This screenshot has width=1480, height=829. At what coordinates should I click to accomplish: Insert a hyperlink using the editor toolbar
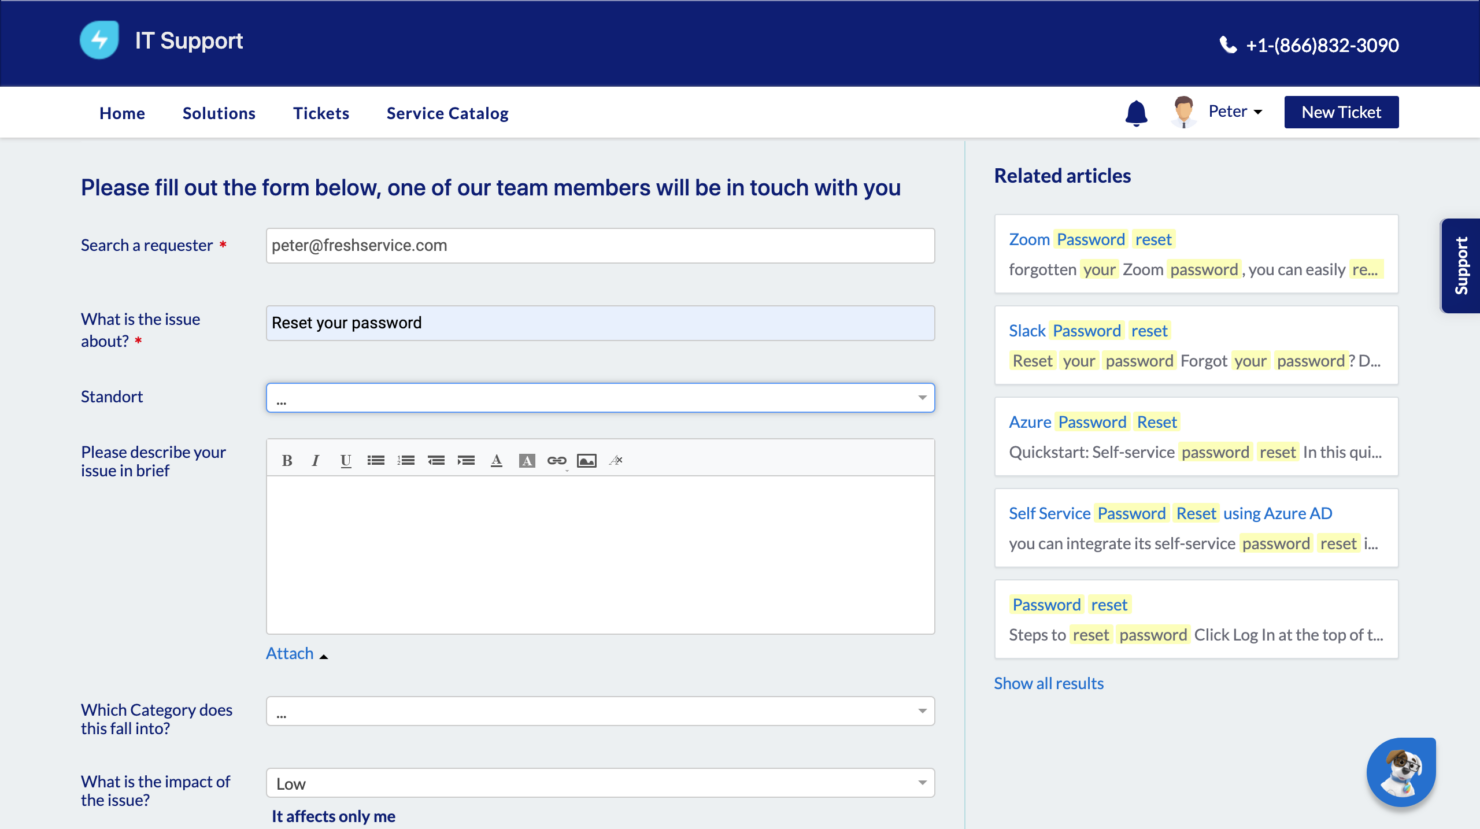point(557,460)
